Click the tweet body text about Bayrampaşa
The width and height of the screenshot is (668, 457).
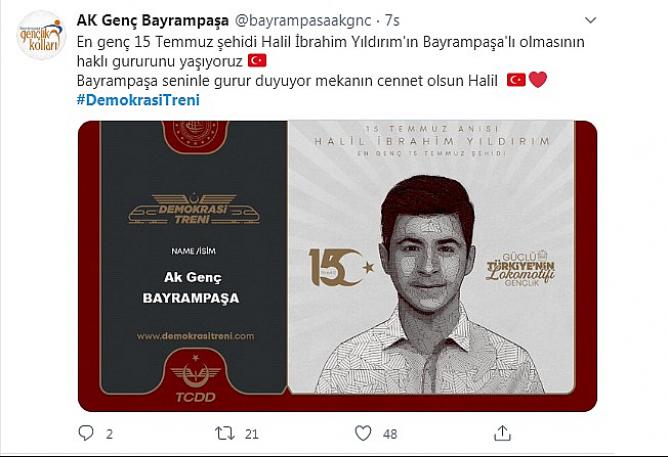click(331, 61)
